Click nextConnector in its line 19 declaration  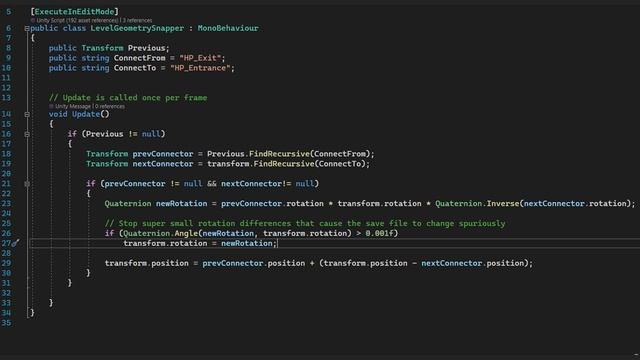(x=163, y=164)
